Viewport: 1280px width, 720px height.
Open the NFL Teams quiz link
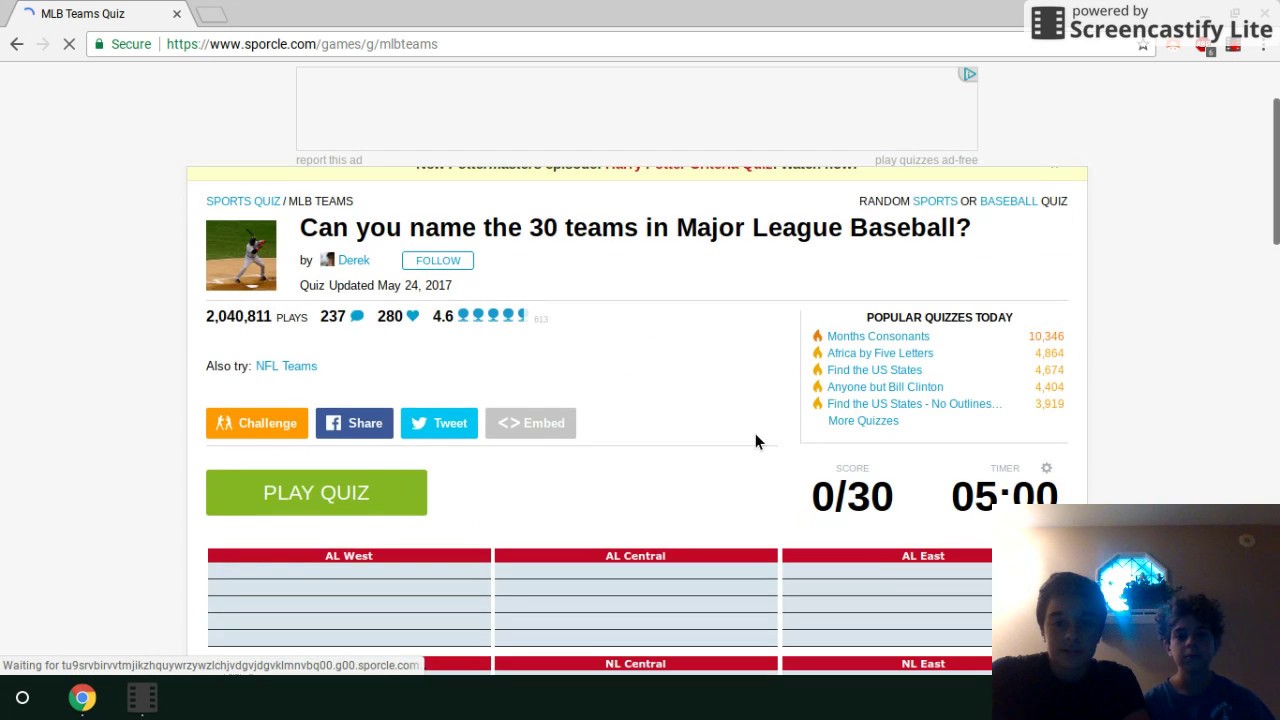(x=286, y=366)
